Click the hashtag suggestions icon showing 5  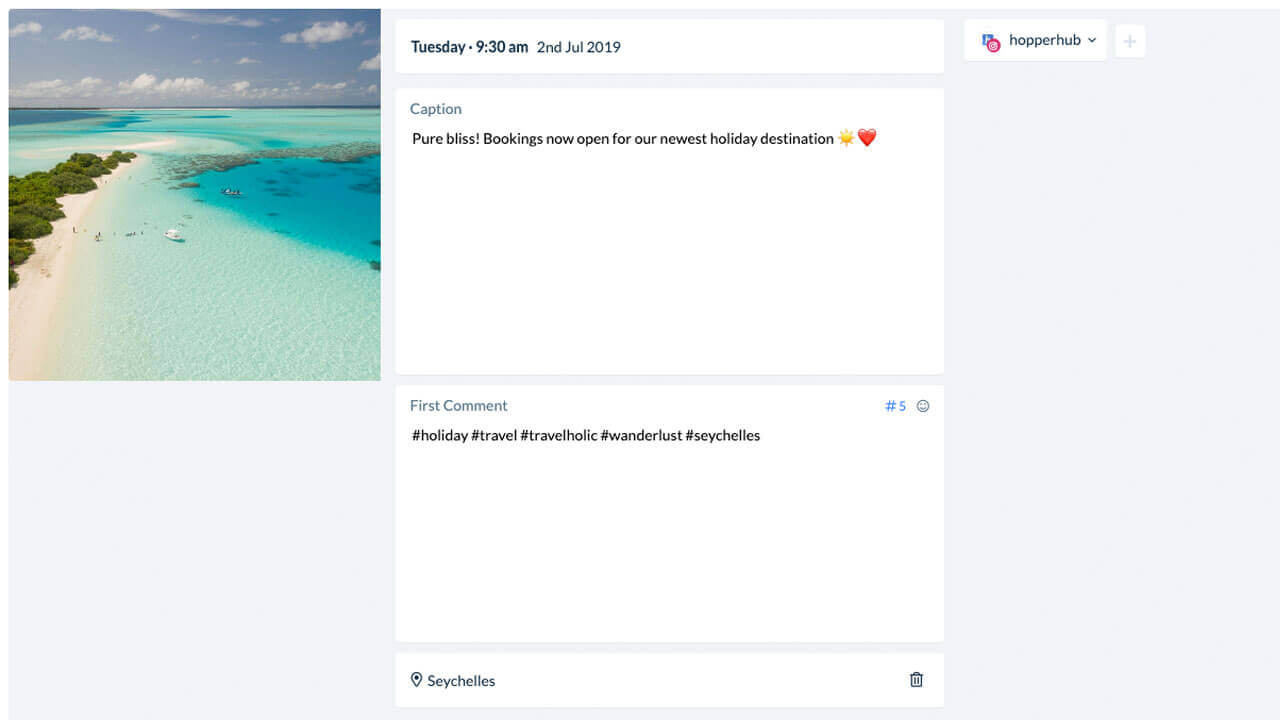pos(894,406)
